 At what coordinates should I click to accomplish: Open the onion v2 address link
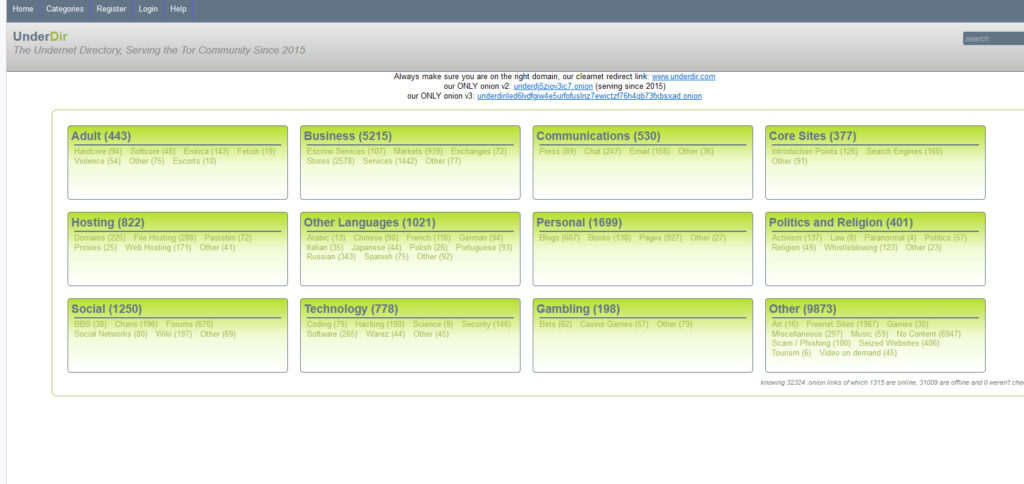pos(553,86)
